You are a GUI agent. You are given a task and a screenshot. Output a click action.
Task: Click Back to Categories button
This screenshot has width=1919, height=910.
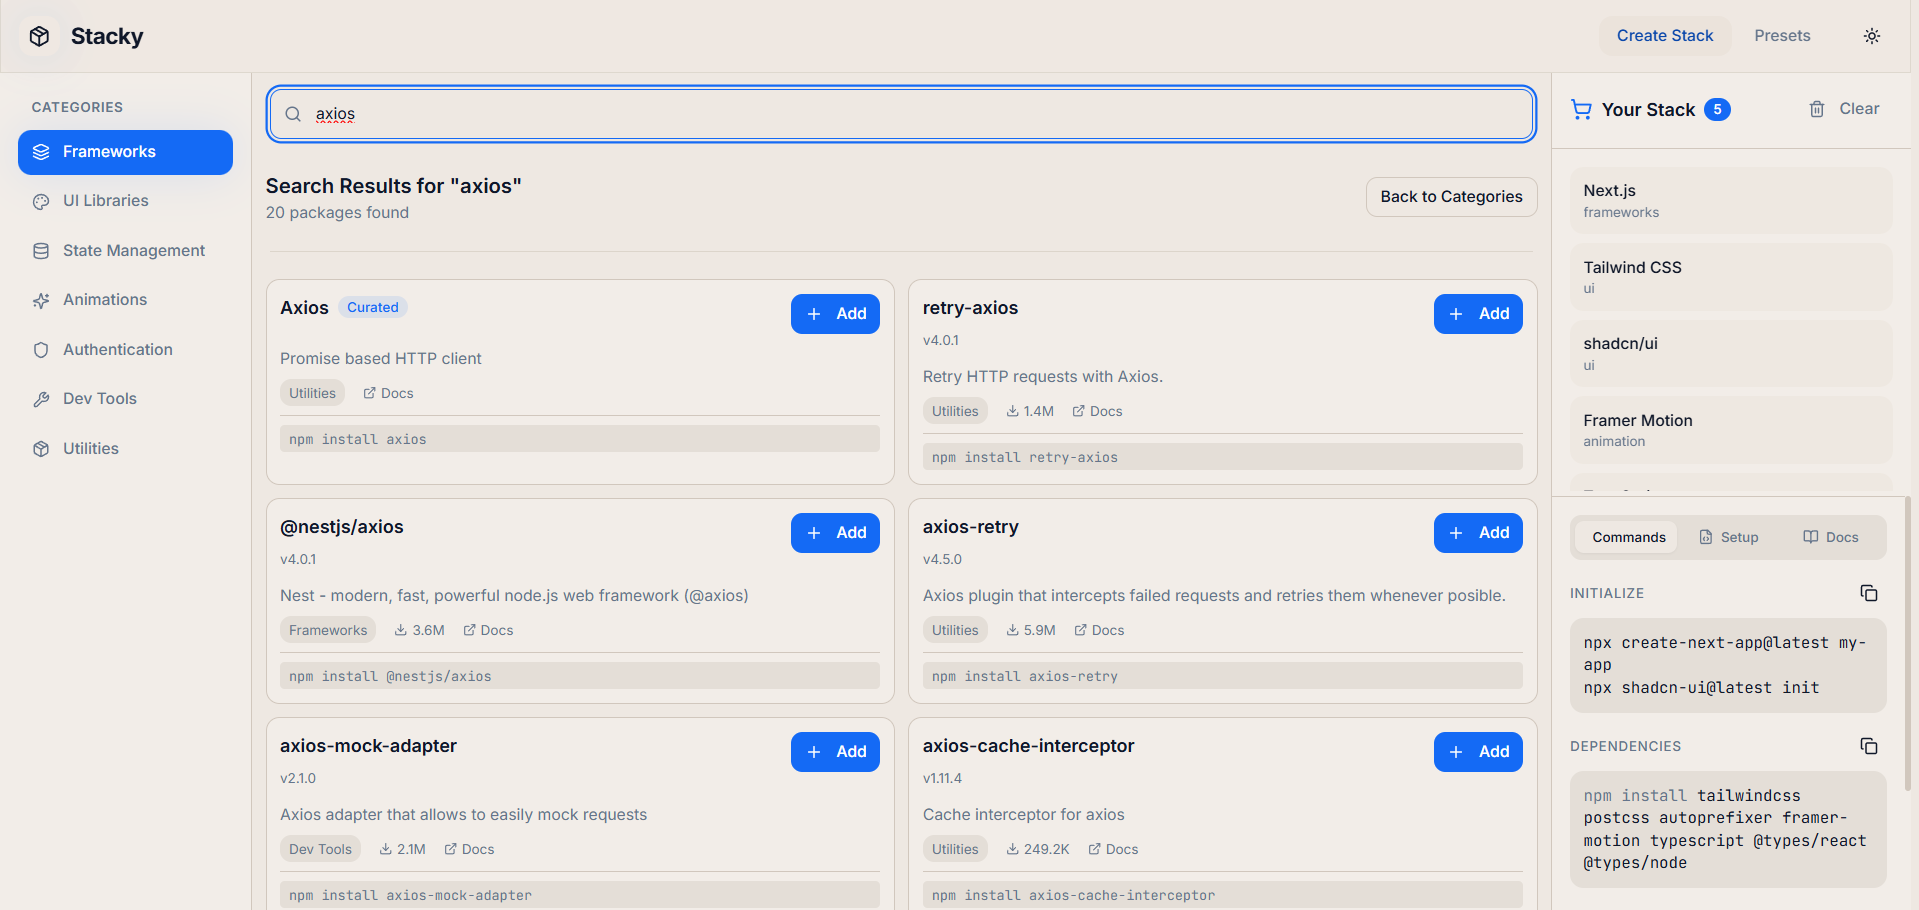pos(1451,197)
